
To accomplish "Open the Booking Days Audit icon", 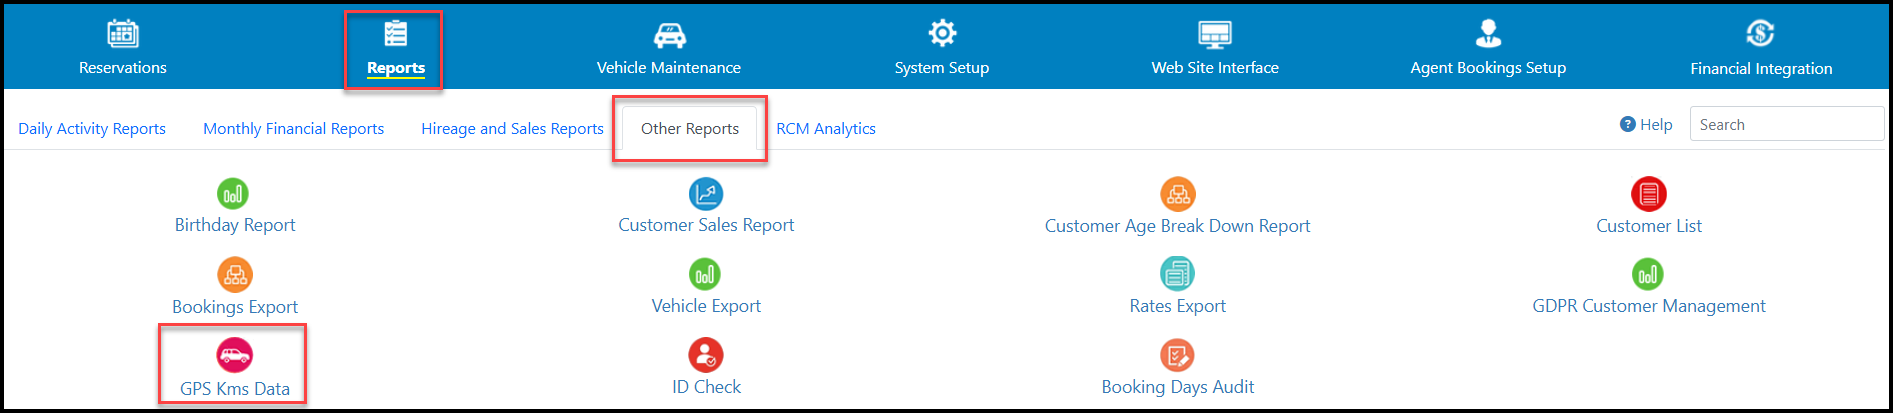I will 1178,354.
